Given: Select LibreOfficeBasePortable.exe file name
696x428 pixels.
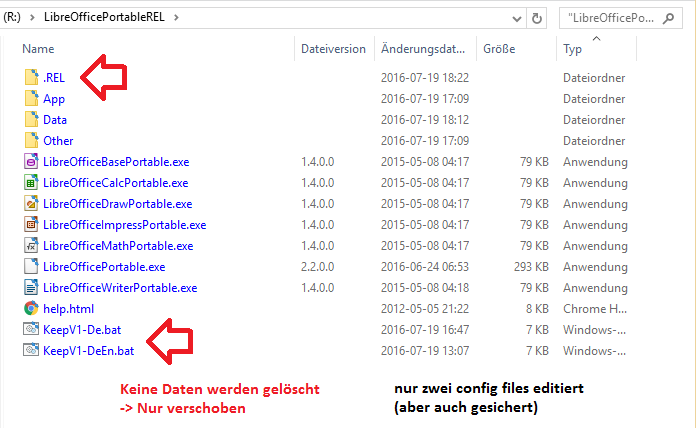Looking at the screenshot, I should tap(116, 162).
